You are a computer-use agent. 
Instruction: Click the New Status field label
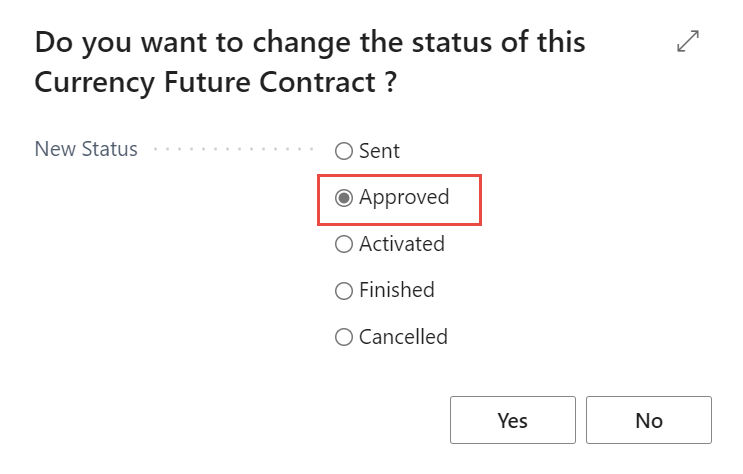[86, 150]
